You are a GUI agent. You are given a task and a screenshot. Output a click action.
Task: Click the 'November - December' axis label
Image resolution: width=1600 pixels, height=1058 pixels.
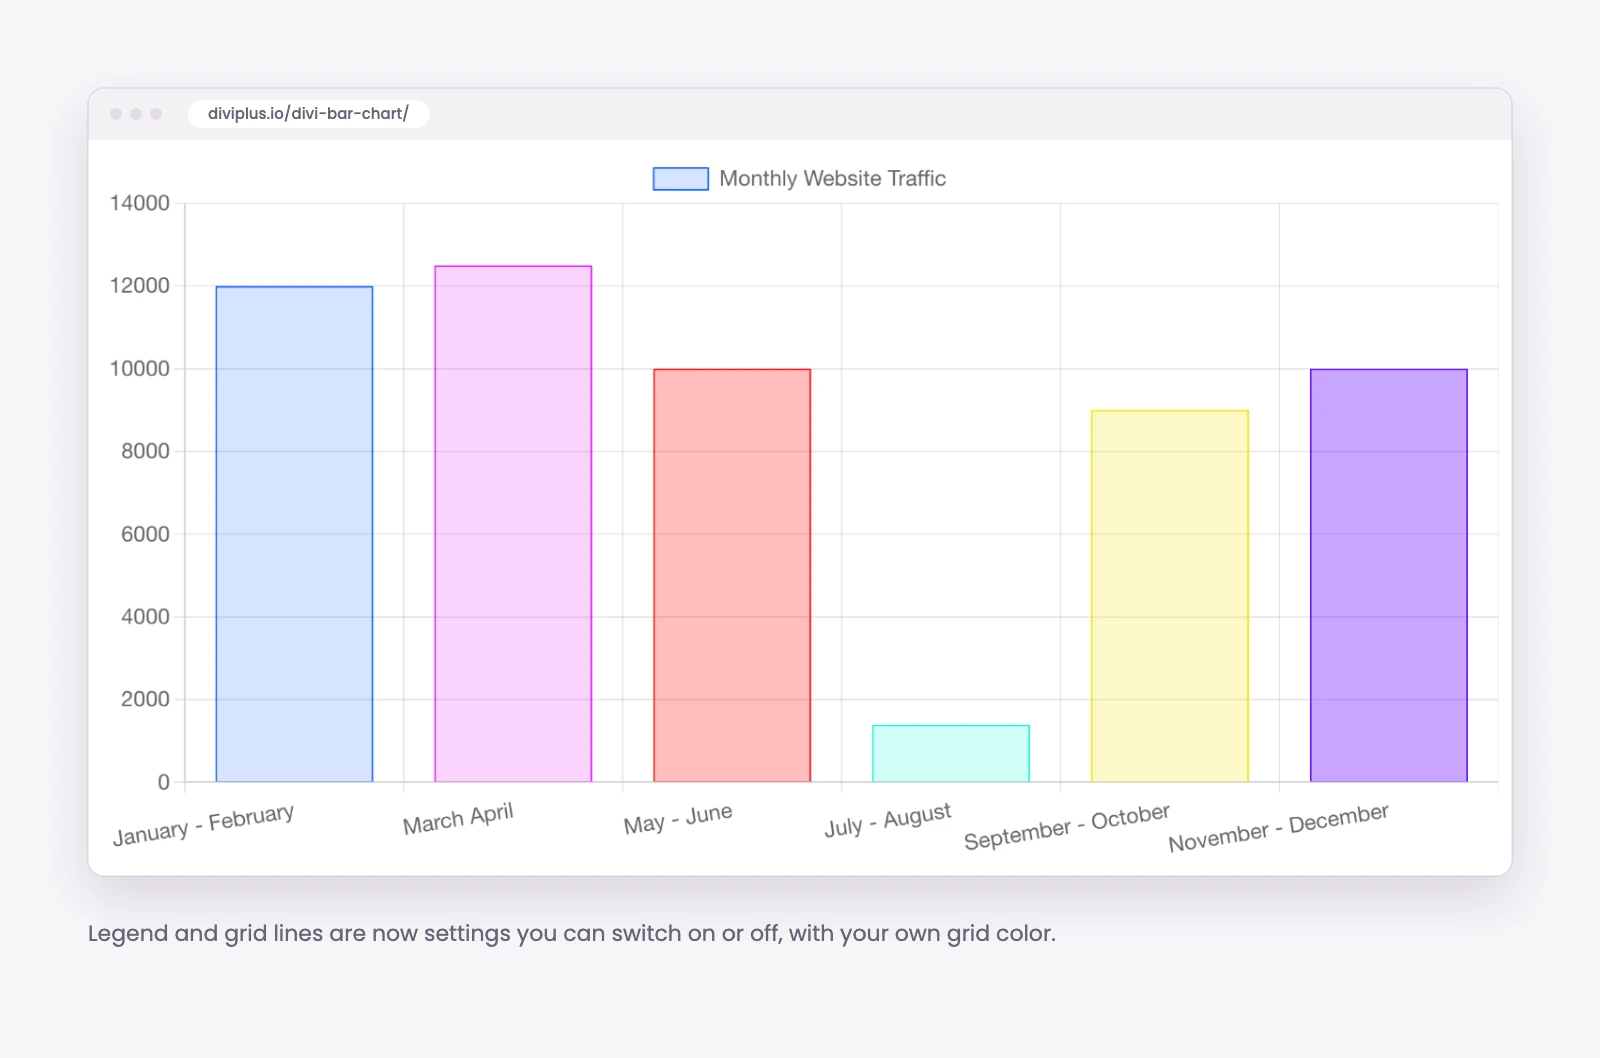point(1279,828)
